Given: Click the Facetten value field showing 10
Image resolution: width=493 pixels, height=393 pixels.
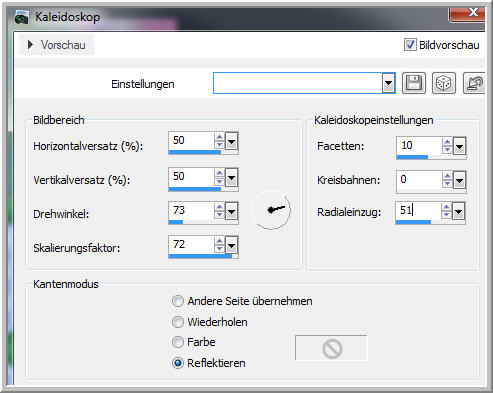Looking at the screenshot, I should [x=419, y=146].
